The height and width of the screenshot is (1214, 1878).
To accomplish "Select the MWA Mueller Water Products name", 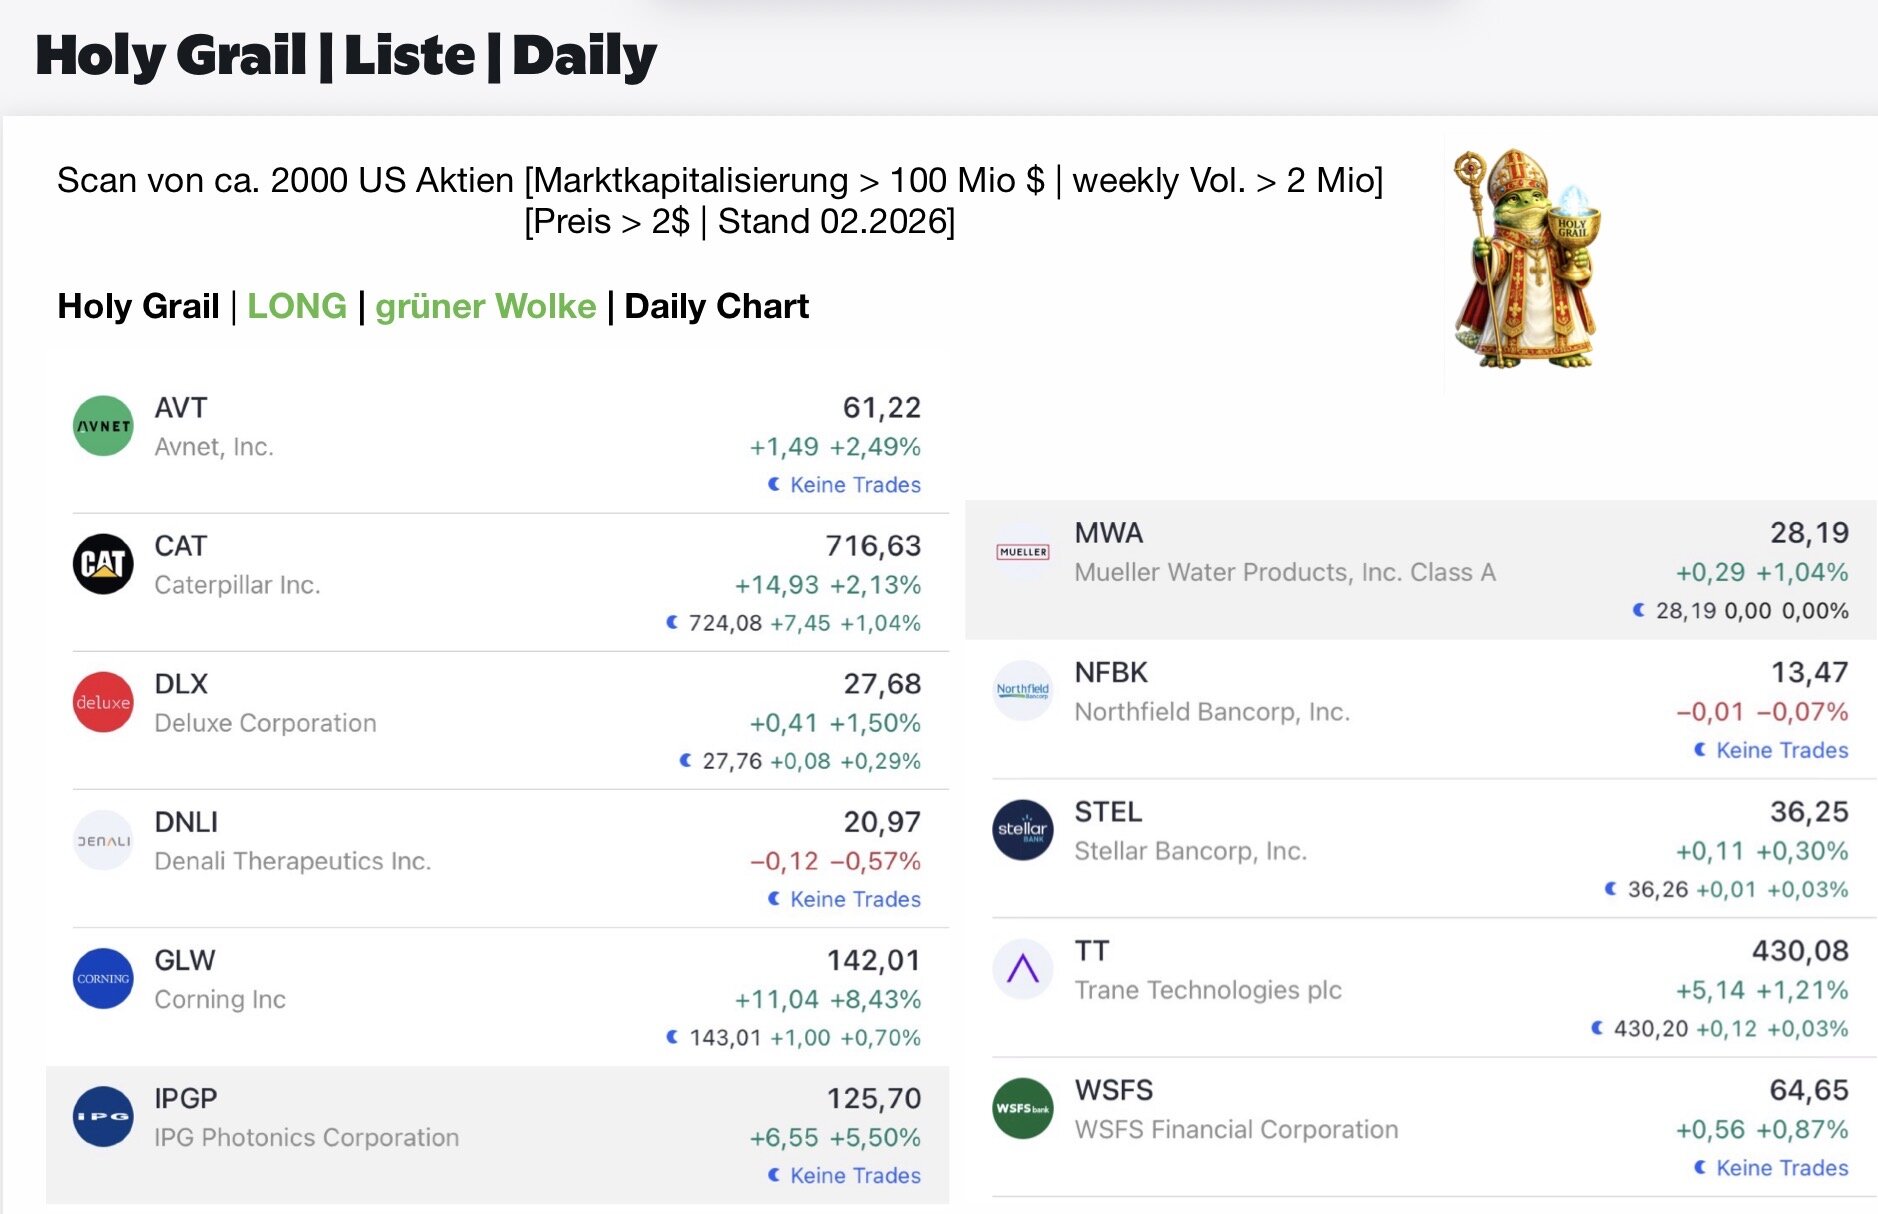I will coord(1284,572).
